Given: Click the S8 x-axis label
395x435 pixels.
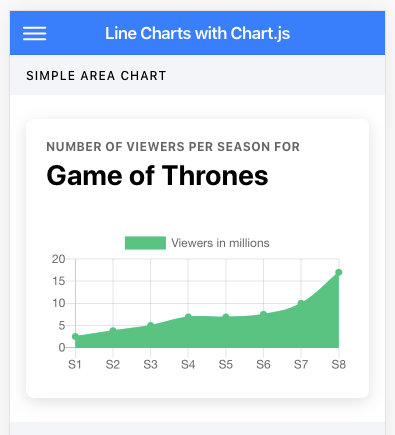Looking at the screenshot, I should click(x=339, y=365).
